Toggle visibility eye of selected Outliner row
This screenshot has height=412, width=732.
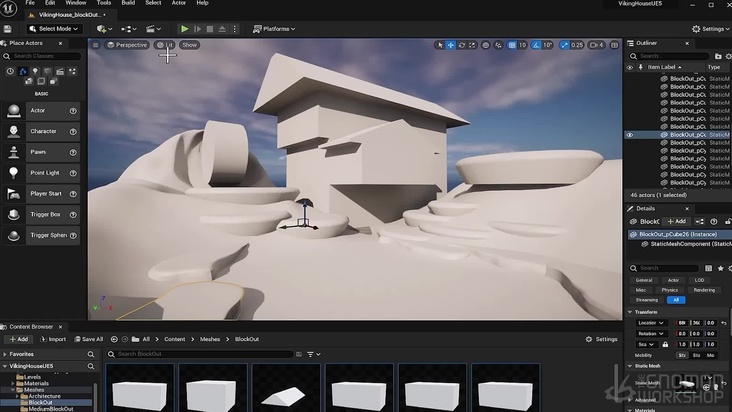(630, 135)
